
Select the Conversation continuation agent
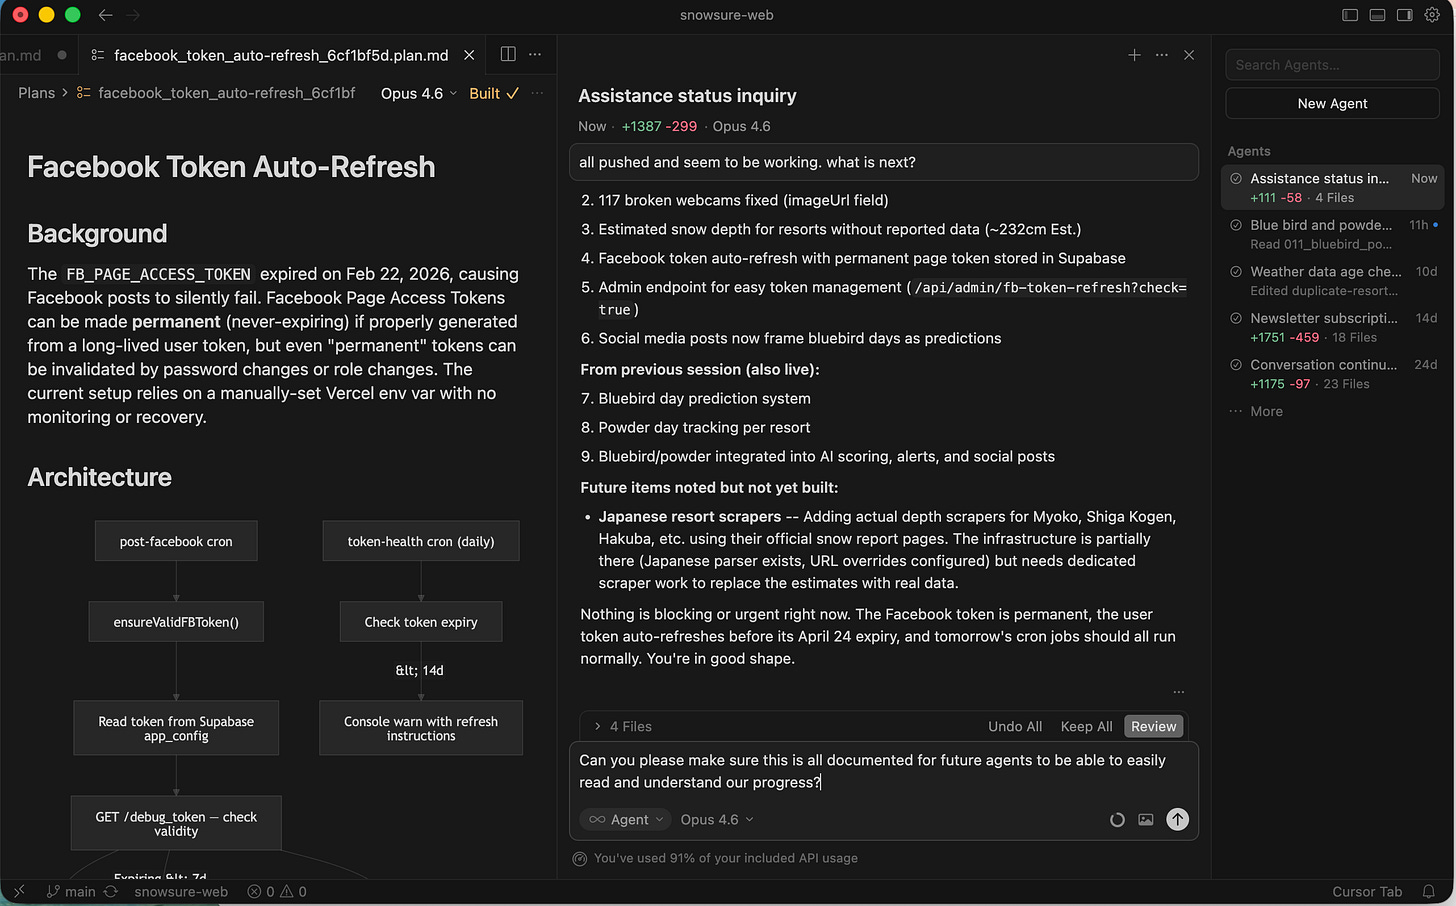pos(1333,373)
